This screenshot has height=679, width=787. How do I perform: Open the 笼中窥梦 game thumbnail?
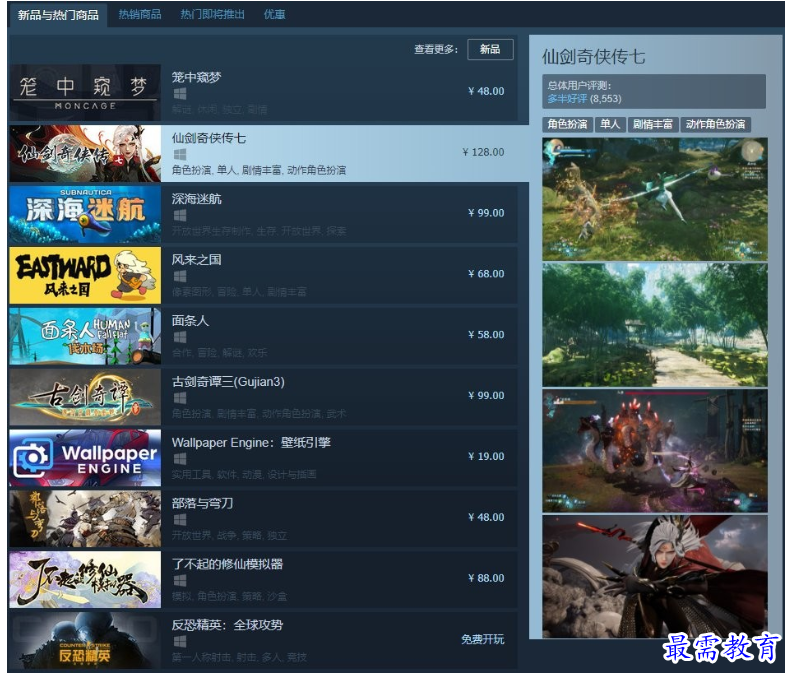(x=85, y=92)
